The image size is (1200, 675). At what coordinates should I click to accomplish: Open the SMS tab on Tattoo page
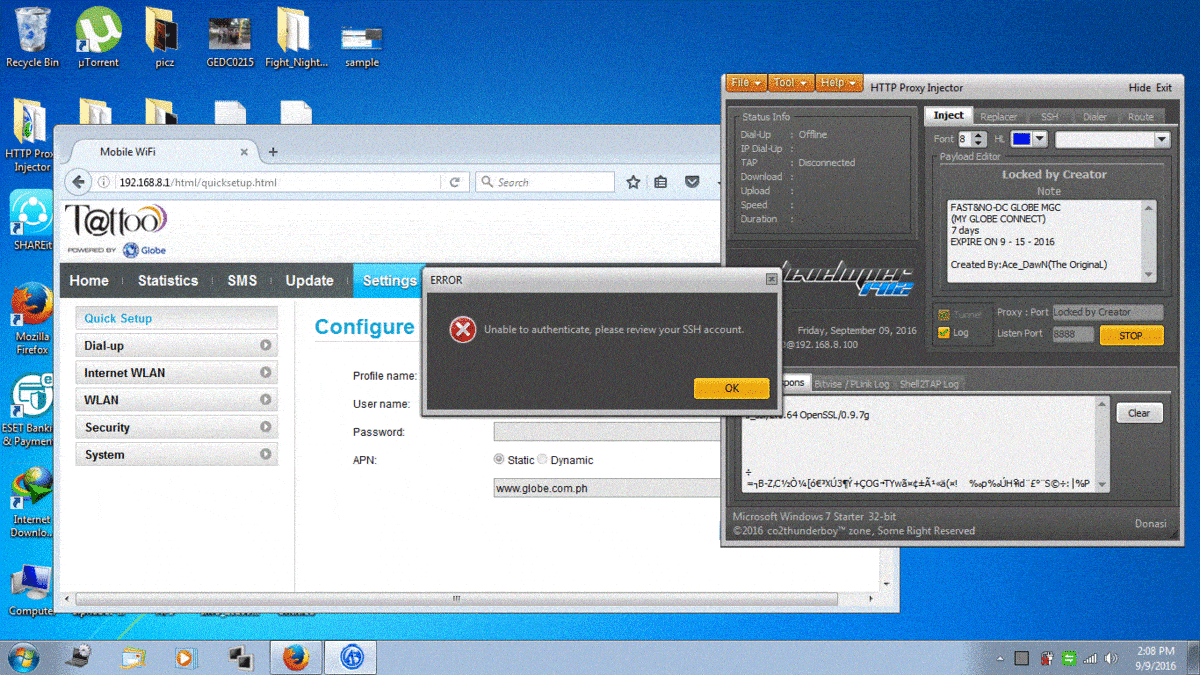[242, 281]
